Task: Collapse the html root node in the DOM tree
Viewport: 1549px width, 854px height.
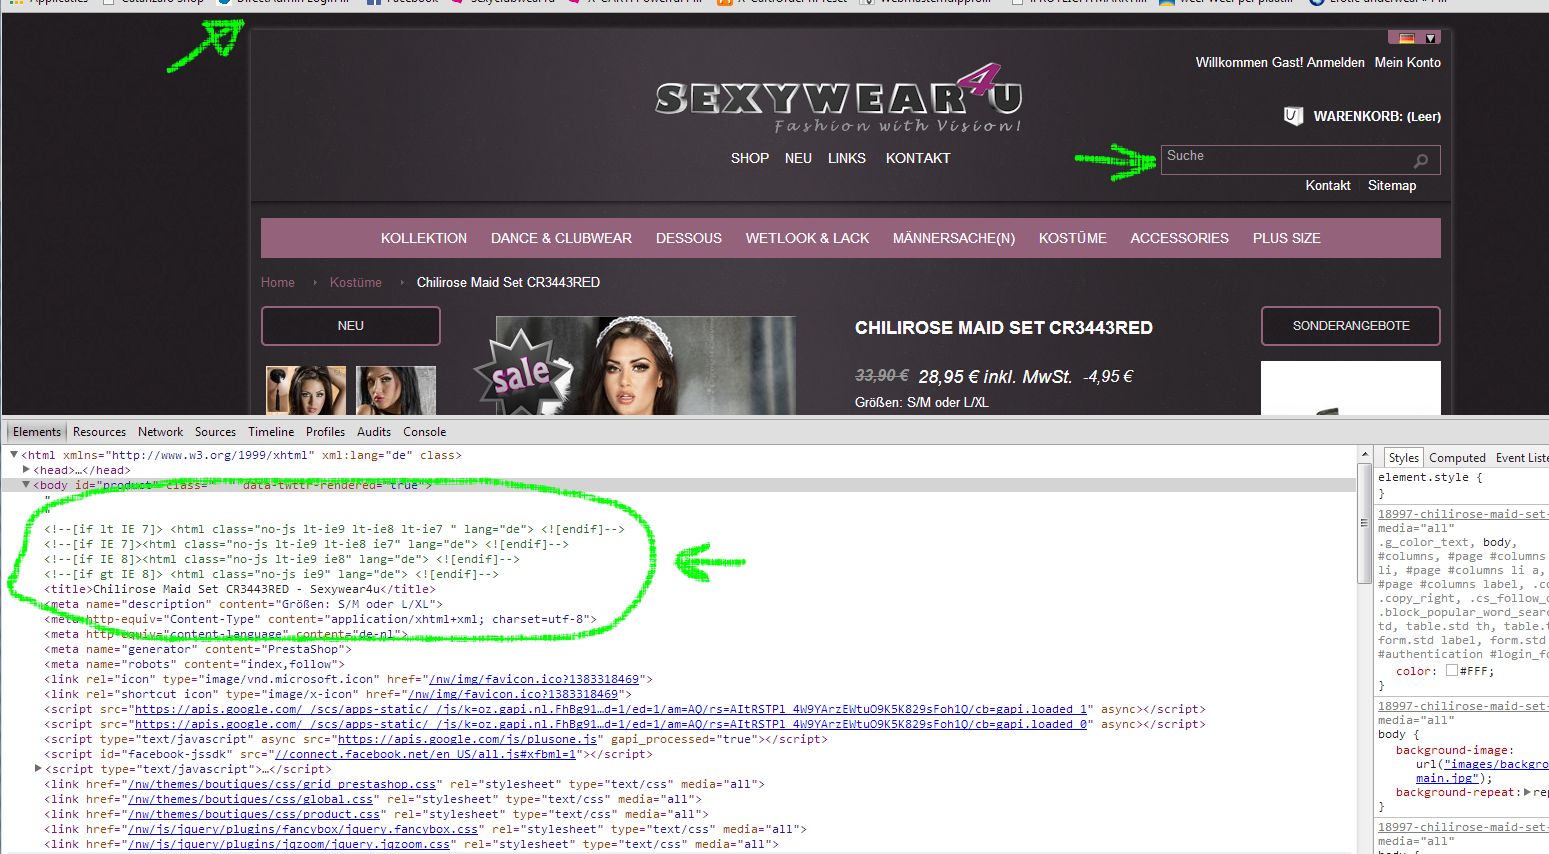Action: (14, 455)
